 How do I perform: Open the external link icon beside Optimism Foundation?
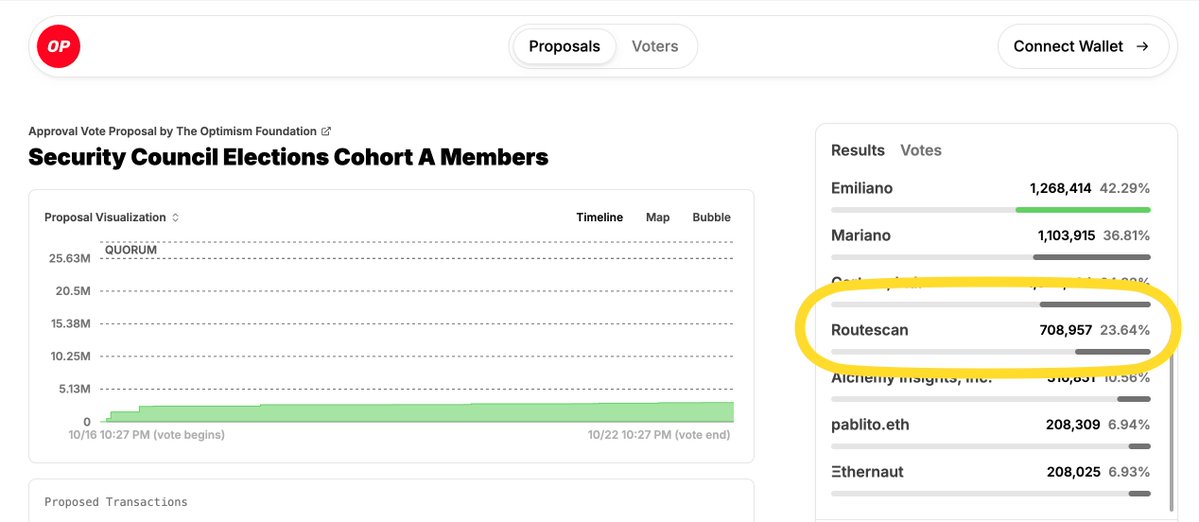[327, 131]
